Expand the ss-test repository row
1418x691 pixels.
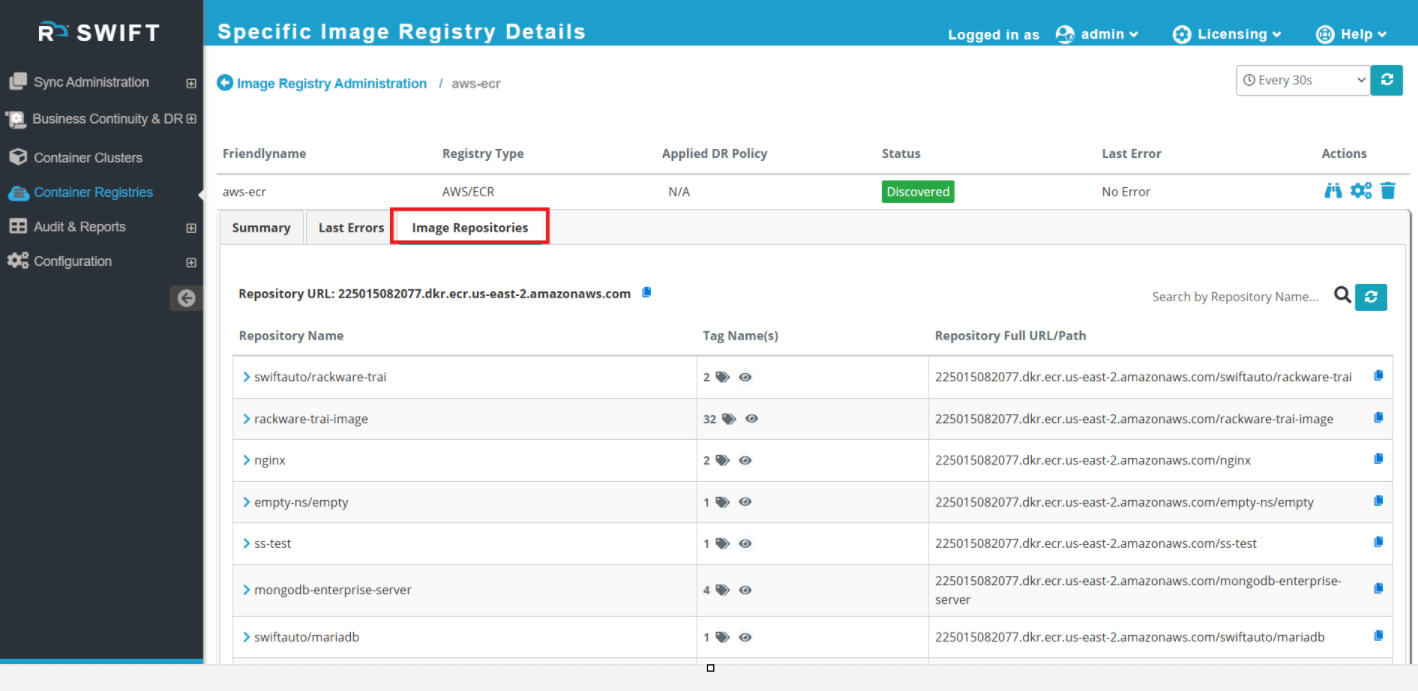point(246,543)
